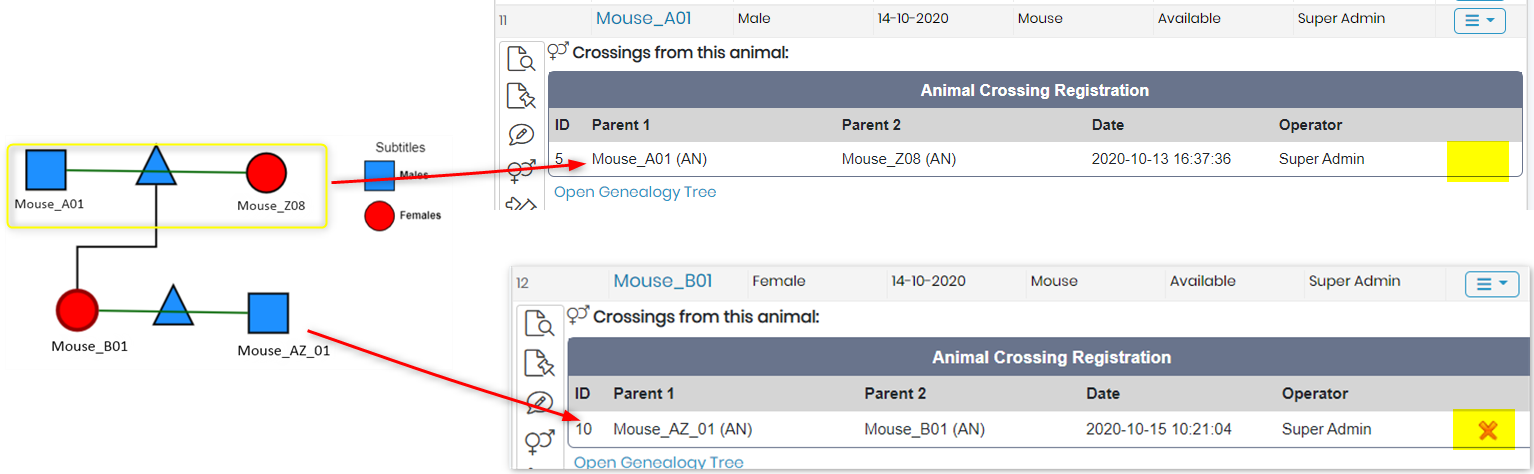Select Mouse_B01 red circle node in tree
1534x474 pixels.
tap(77, 310)
